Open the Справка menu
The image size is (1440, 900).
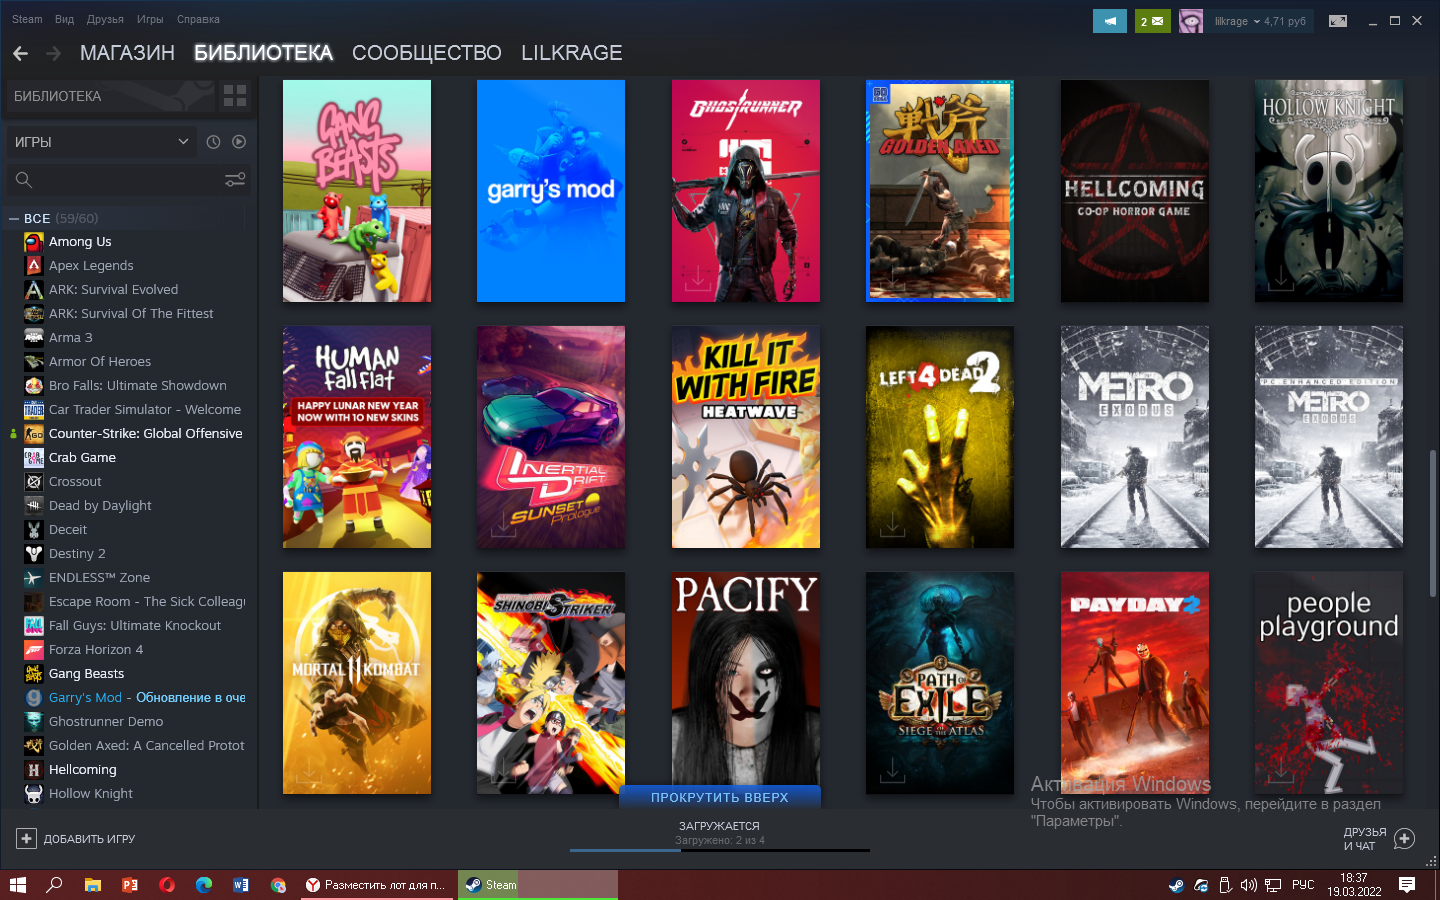(198, 19)
